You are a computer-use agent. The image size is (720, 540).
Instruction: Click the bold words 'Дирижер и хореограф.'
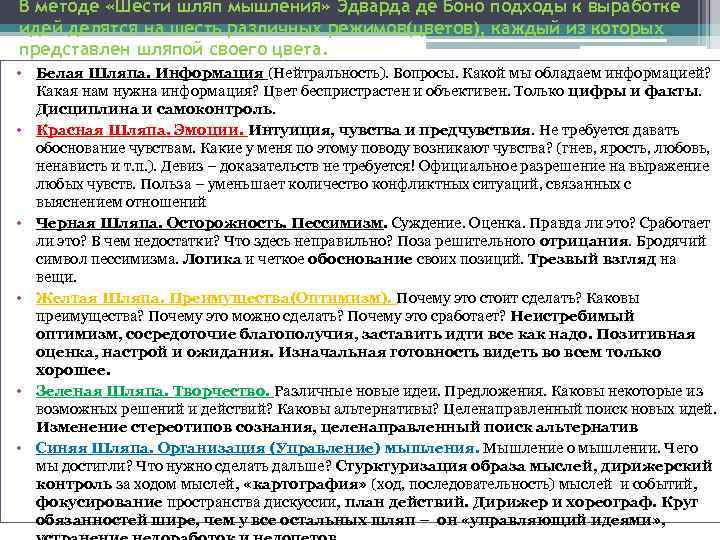point(565,502)
